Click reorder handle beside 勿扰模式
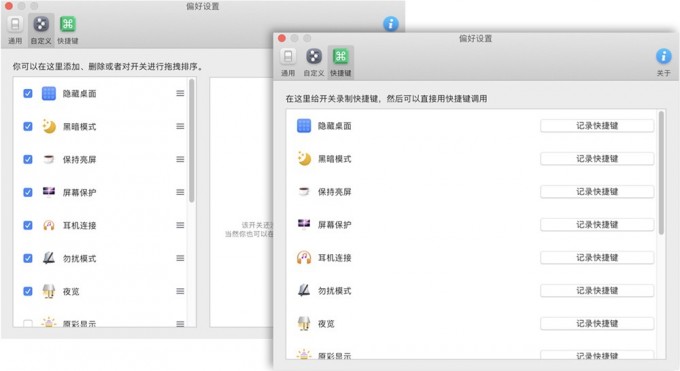This screenshot has width=680, height=371. (180, 258)
